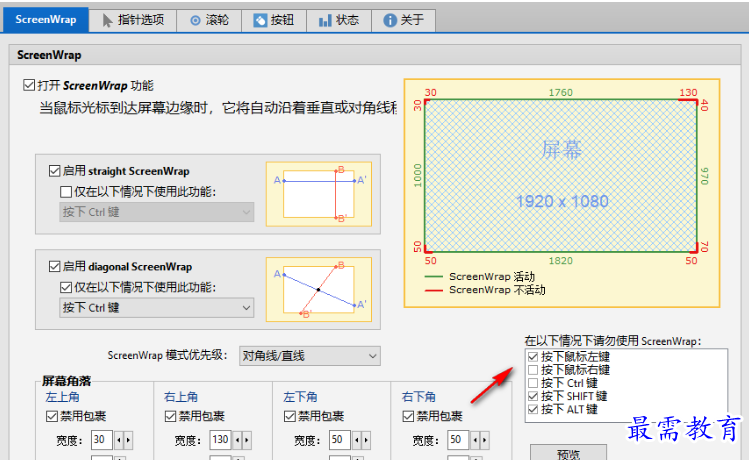Open the ScreenWrap 模式优先级 dropdown
The height and width of the screenshot is (460, 749).
310,356
